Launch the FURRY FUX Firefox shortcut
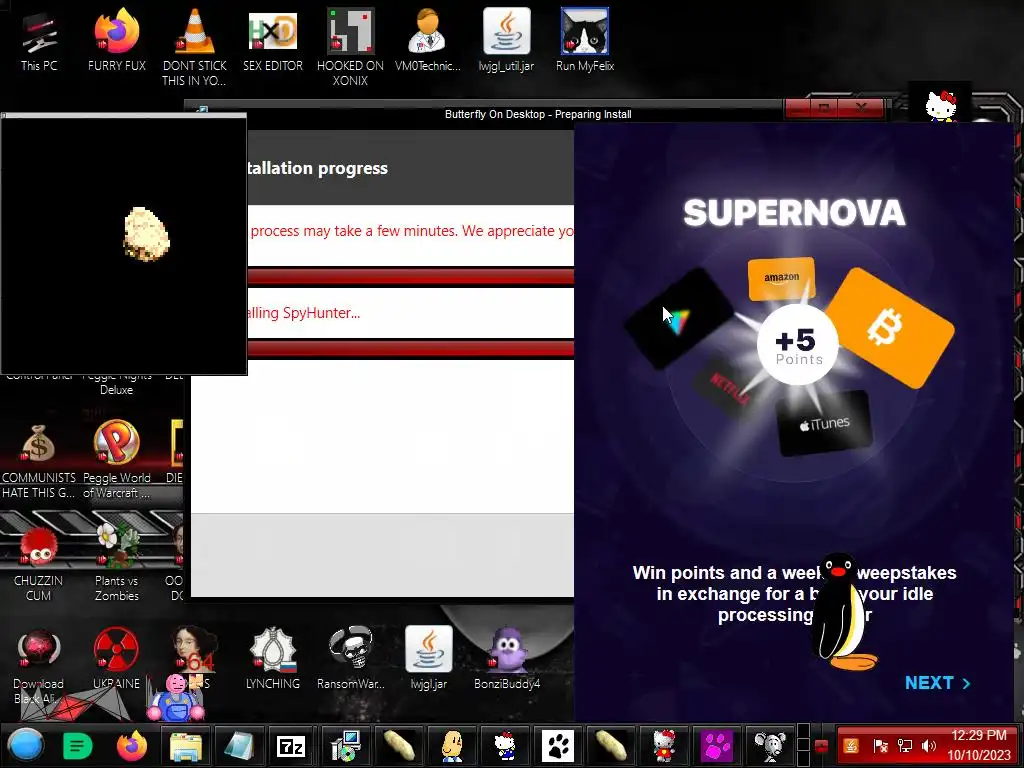The image size is (1024, 768). (x=116, y=40)
